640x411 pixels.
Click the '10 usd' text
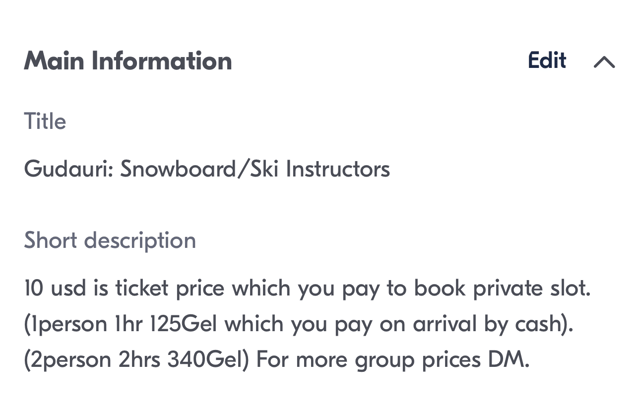54,289
